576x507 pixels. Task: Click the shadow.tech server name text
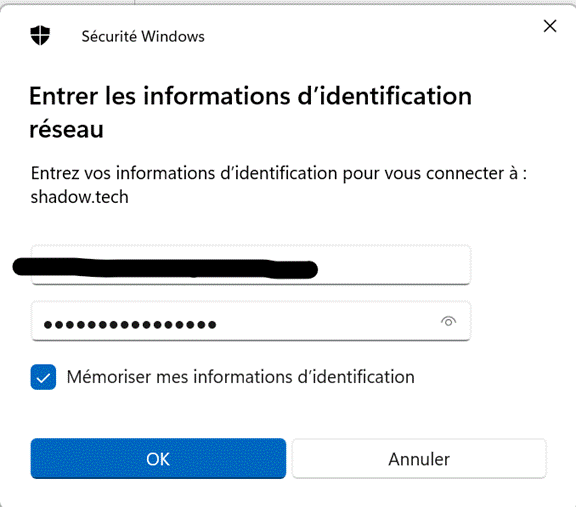click(79, 197)
